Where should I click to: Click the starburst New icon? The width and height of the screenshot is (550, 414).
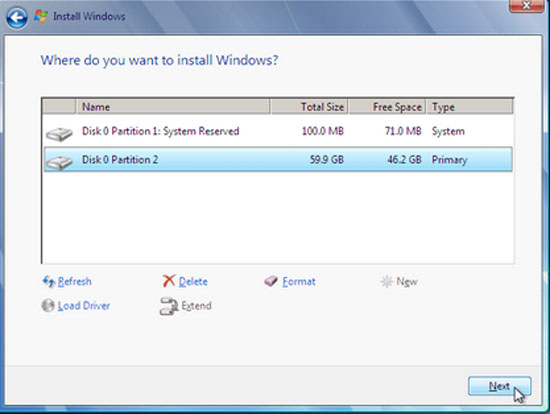coord(387,281)
